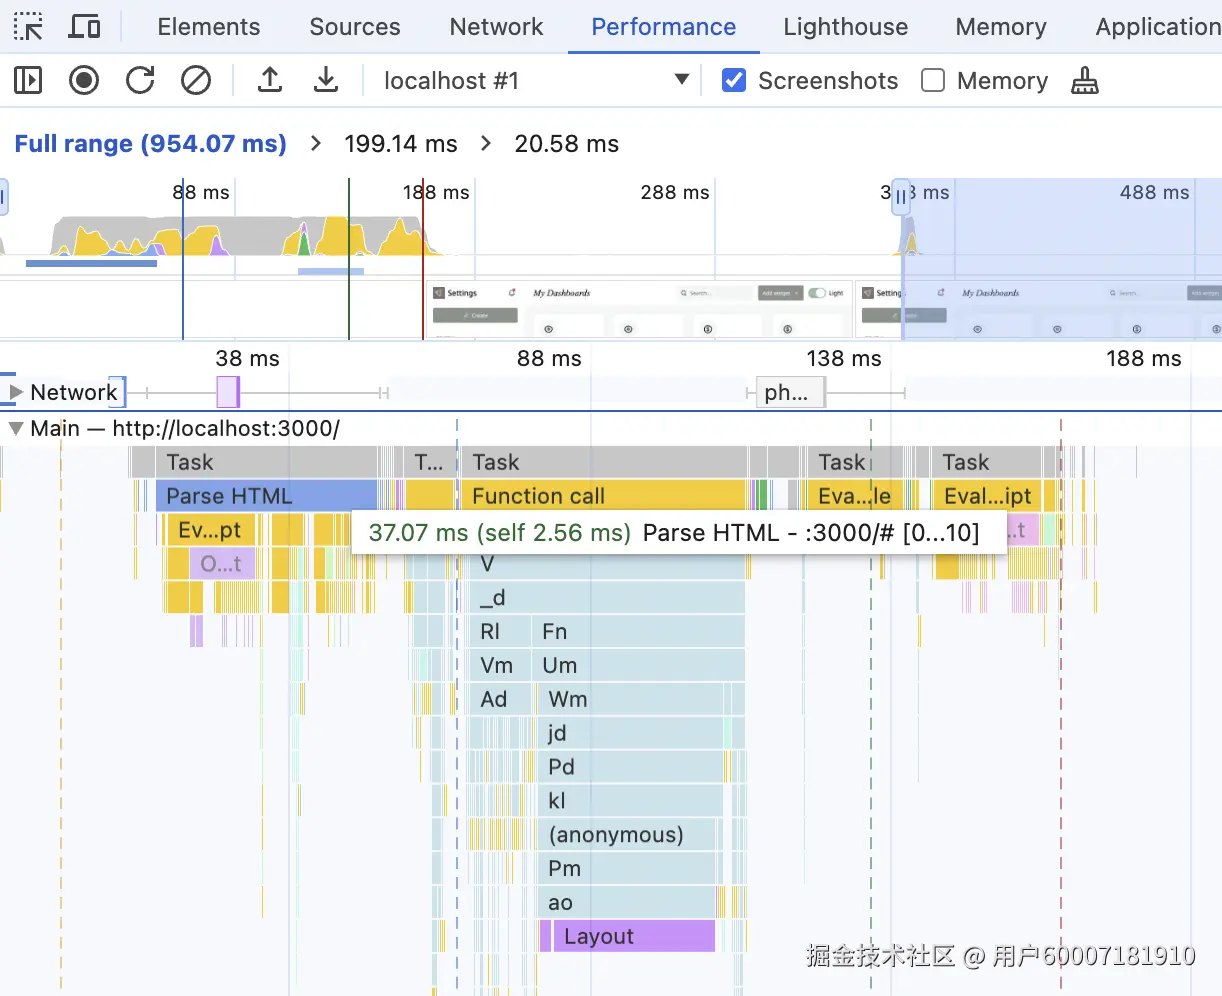Select the Fn flame entry
The height and width of the screenshot is (996, 1222).
638,632
